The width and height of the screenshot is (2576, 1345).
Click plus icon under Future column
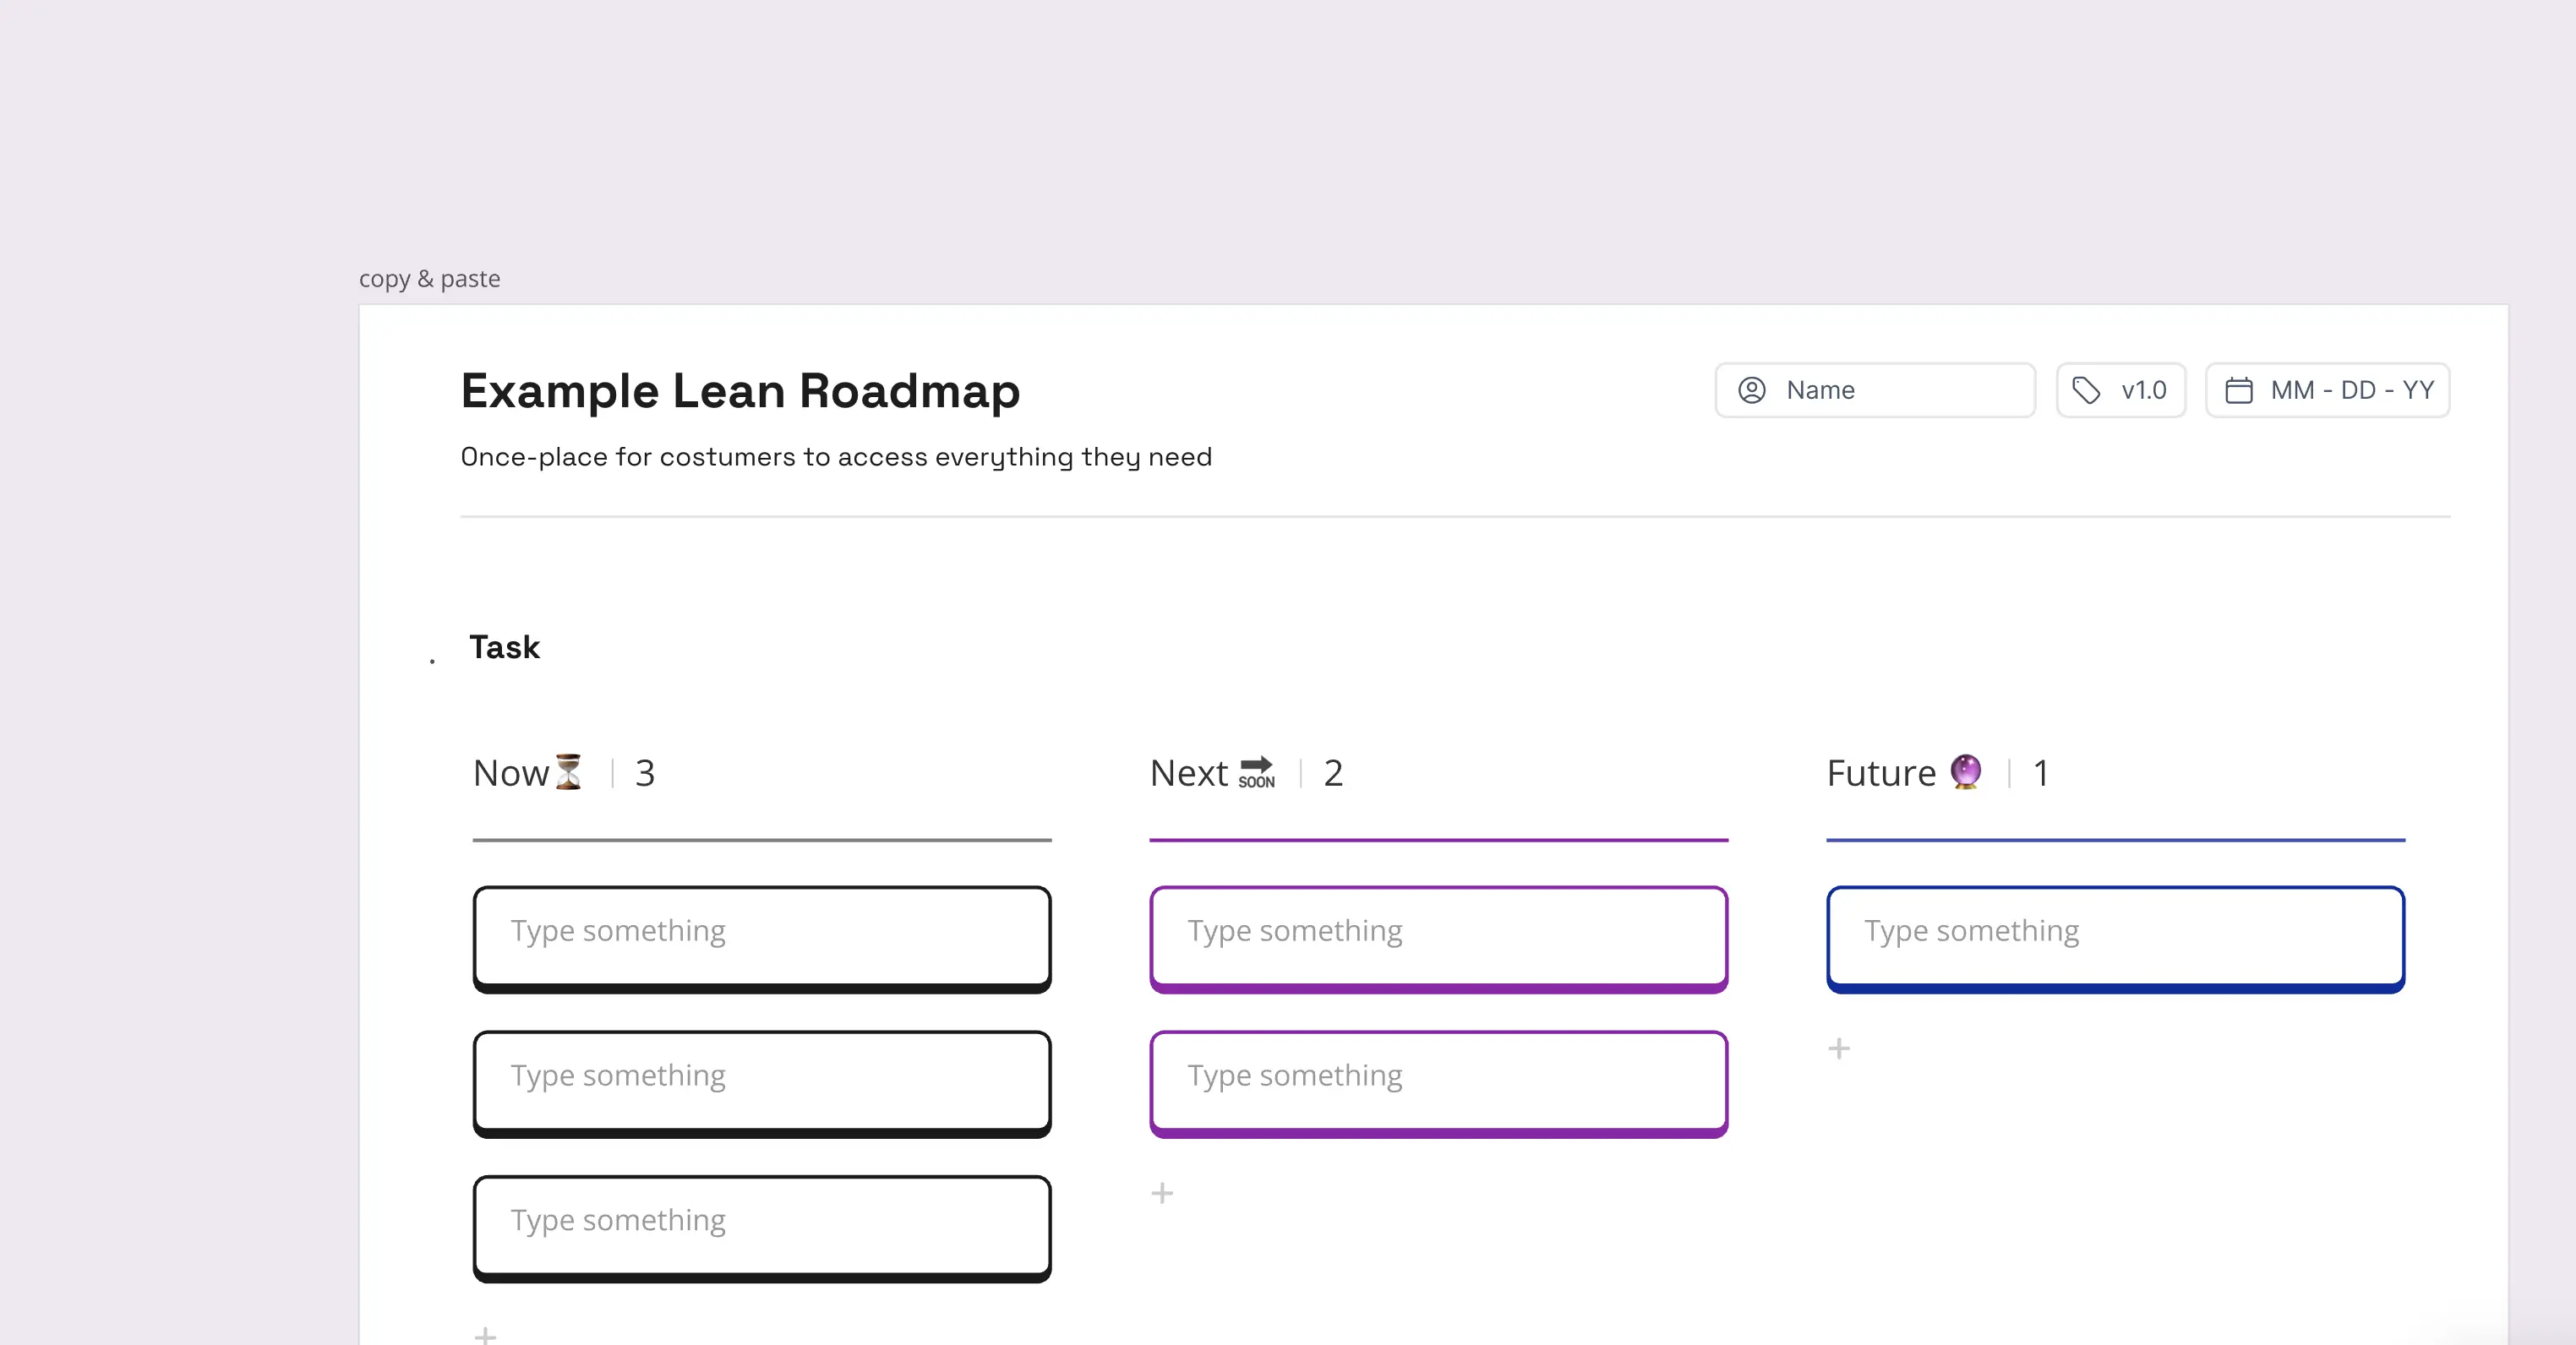[x=1839, y=1048]
